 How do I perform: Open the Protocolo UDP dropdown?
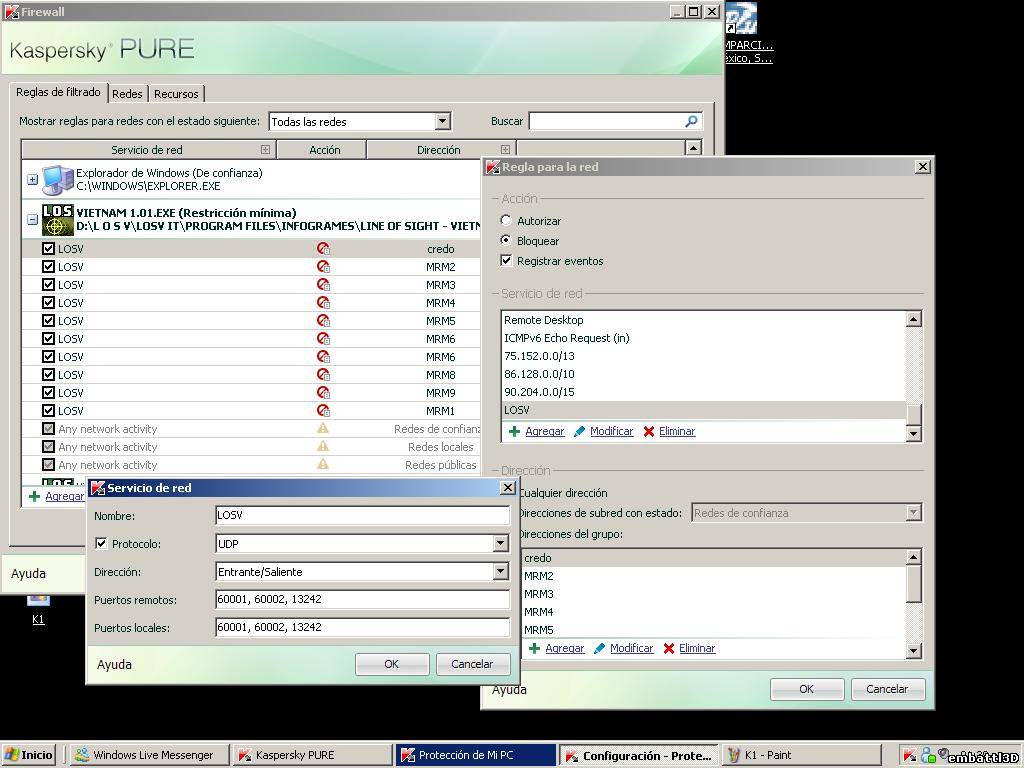tap(501, 543)
